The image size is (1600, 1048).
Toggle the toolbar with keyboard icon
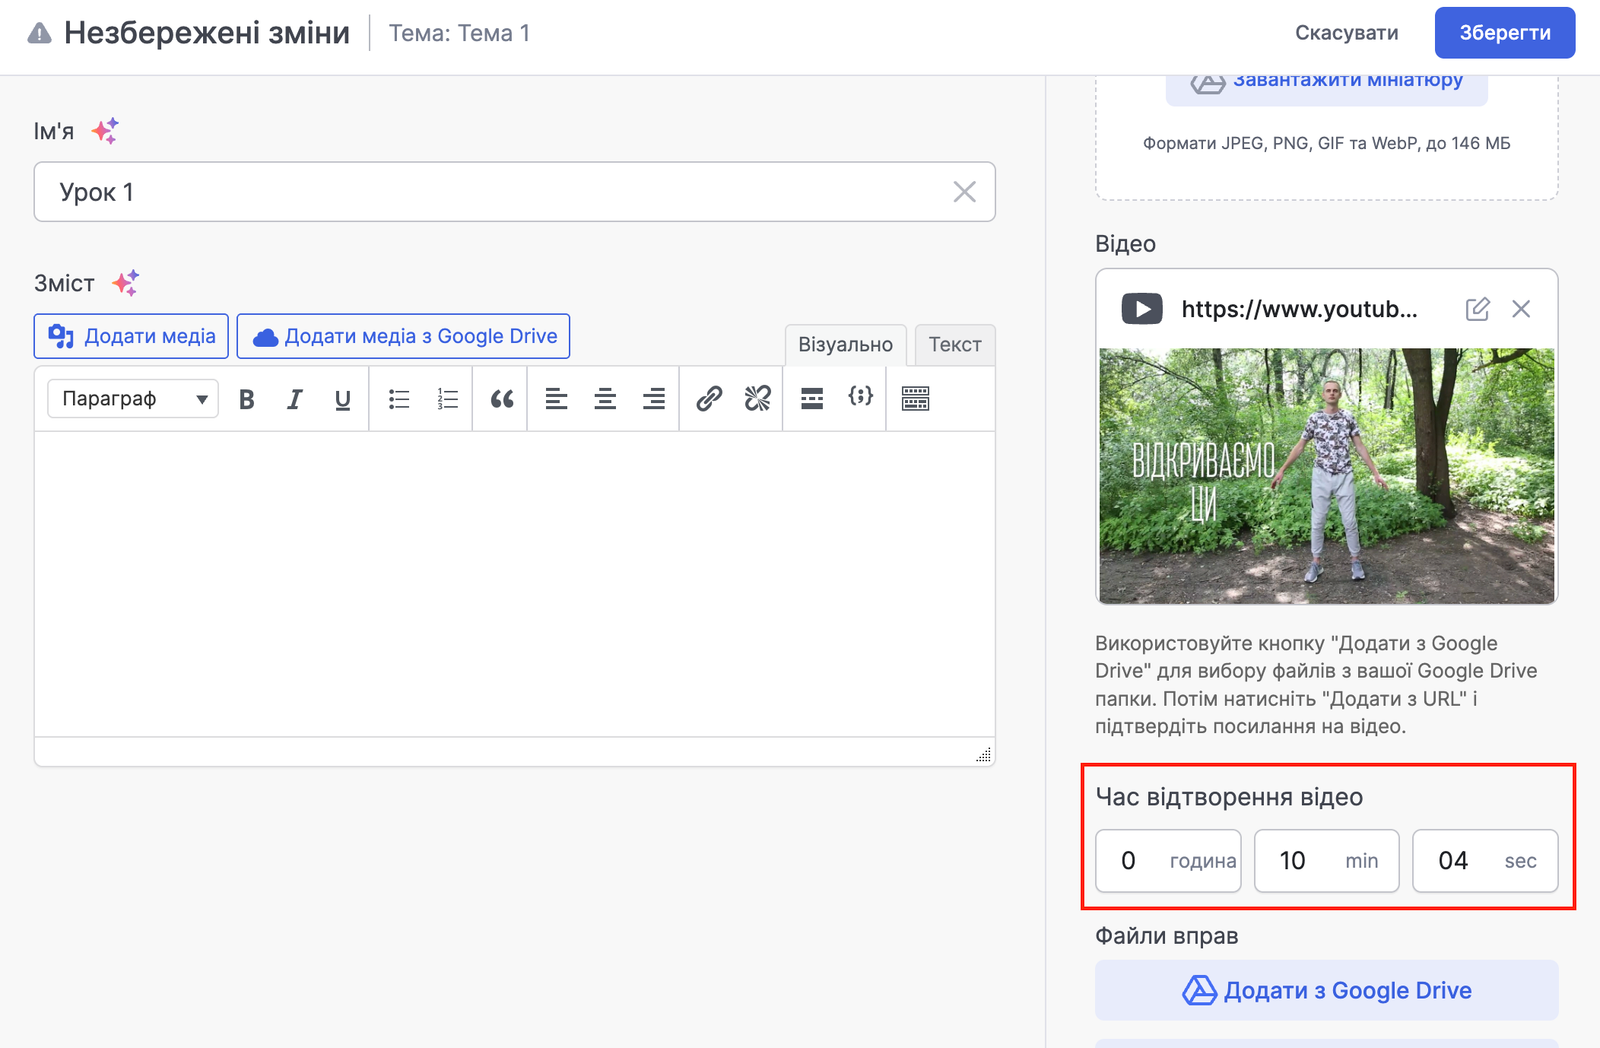(916, 399)
